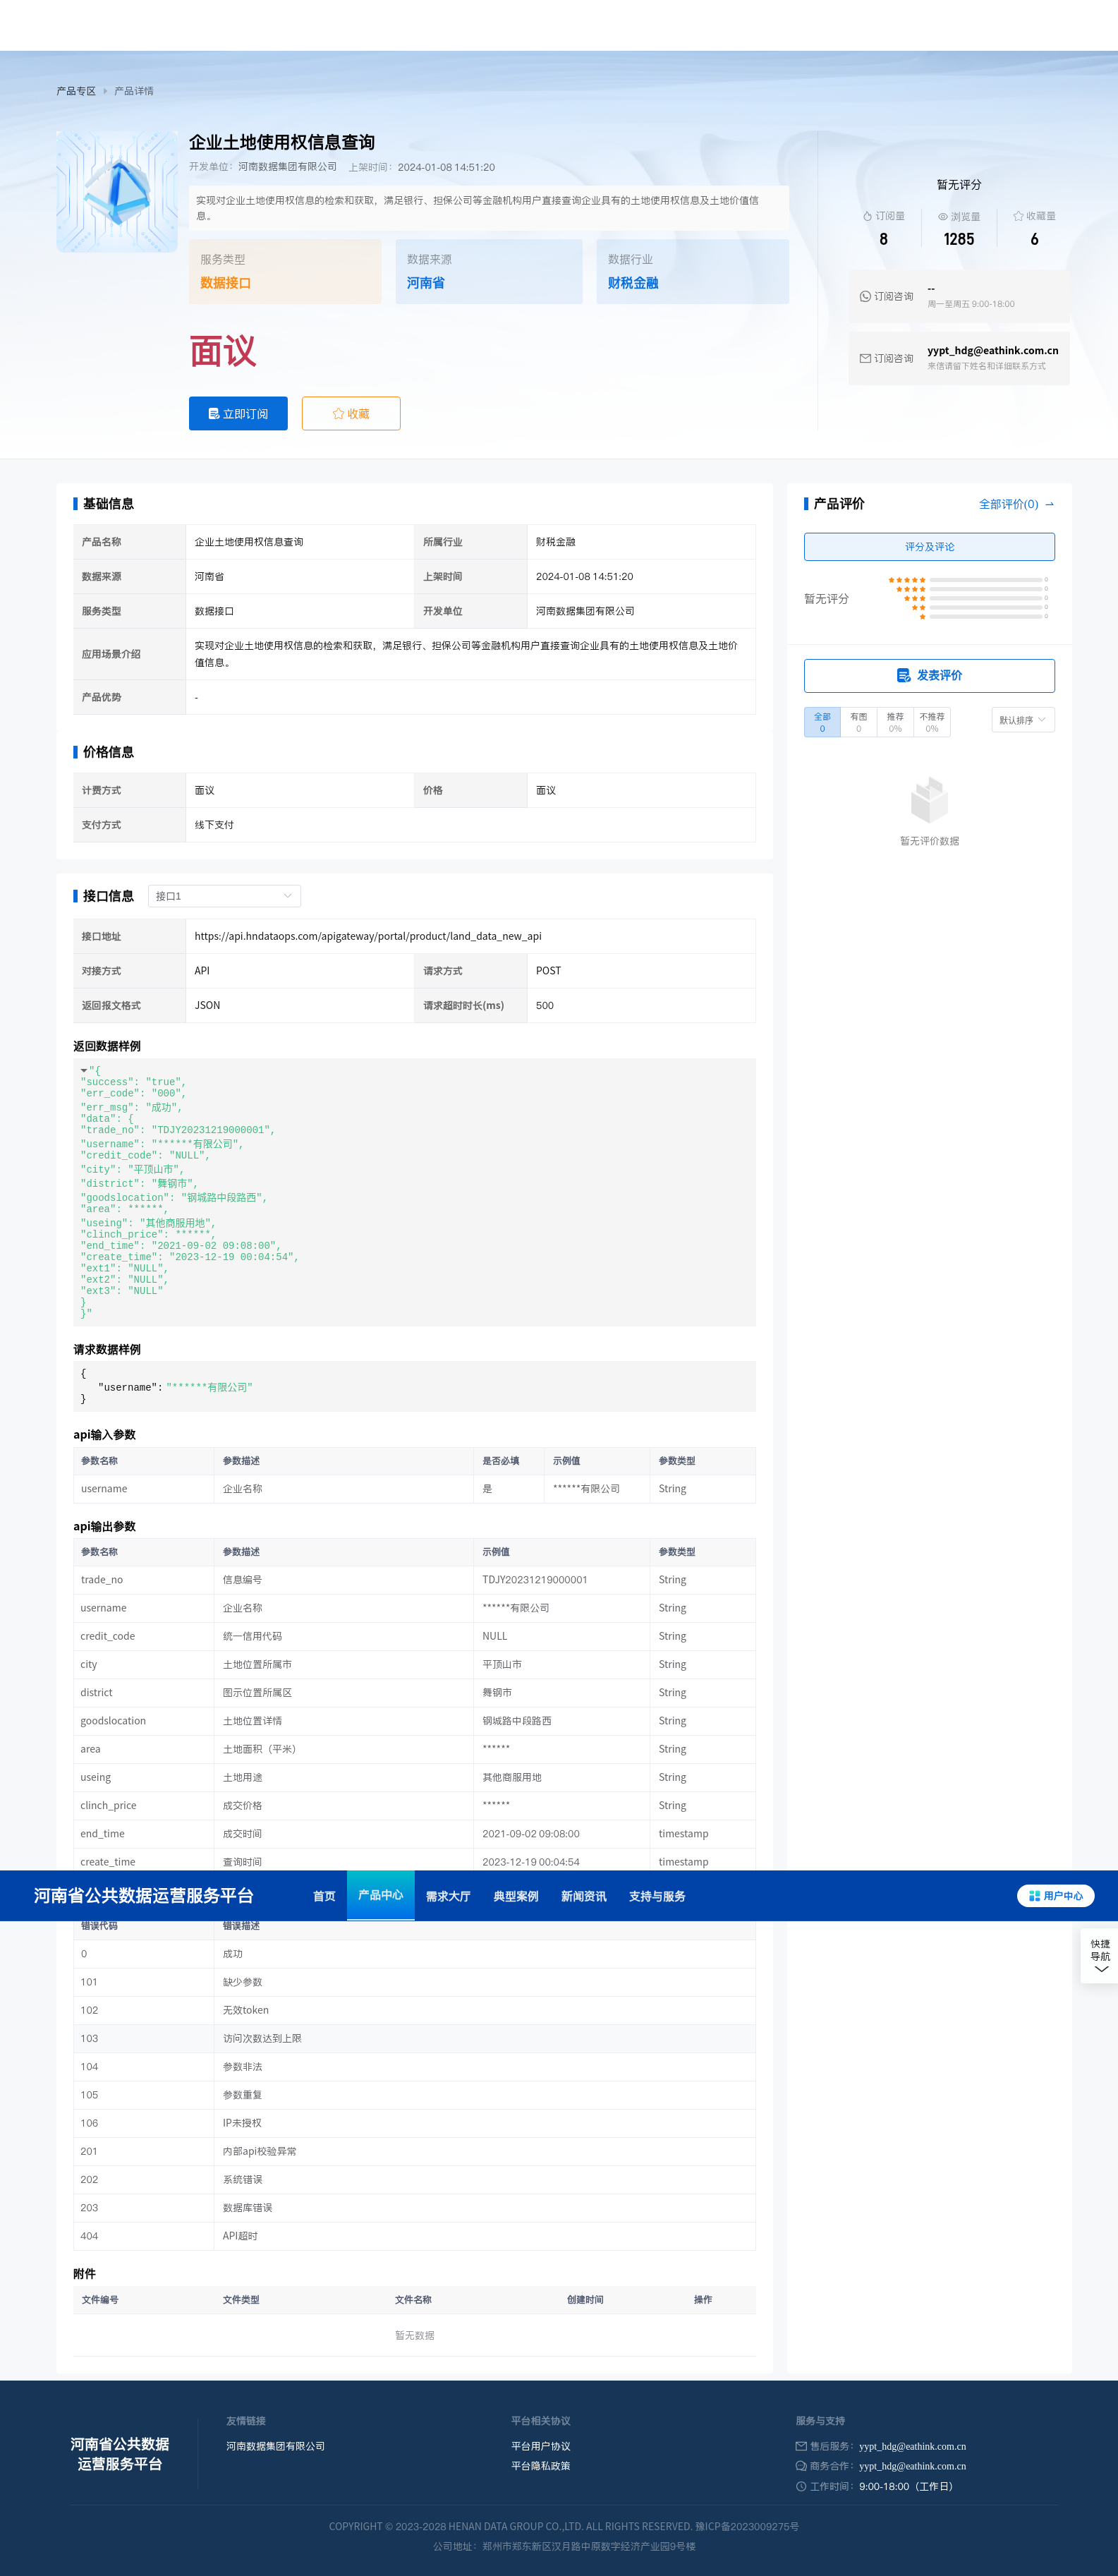1118x2576 pixels.
Task: Click the 线下支付 payment method cell
Action: (x=470, y=825)
